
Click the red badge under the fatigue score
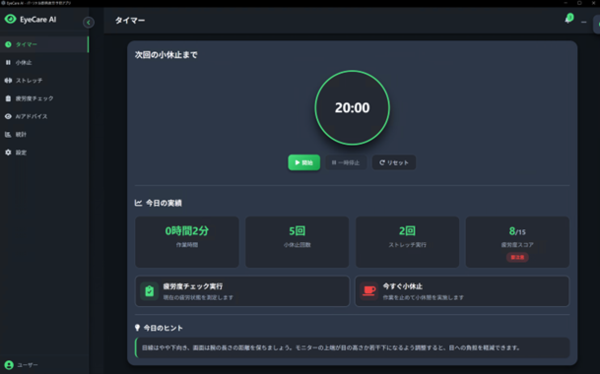pyautogui.click(x=517, y=257)
